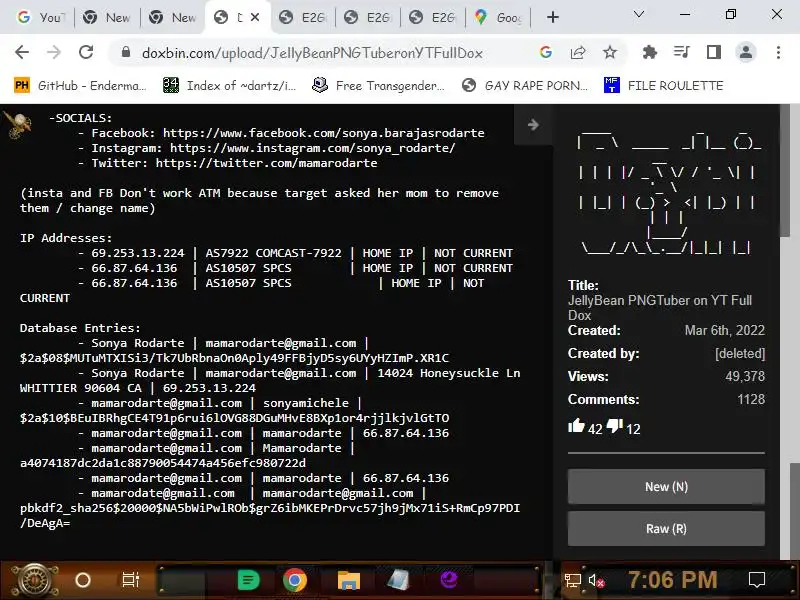Image resolution: width=800 pixels, height=600 pixels.
Task: Click the 7:06 PM taskbar clock
Action: (672, 580)
